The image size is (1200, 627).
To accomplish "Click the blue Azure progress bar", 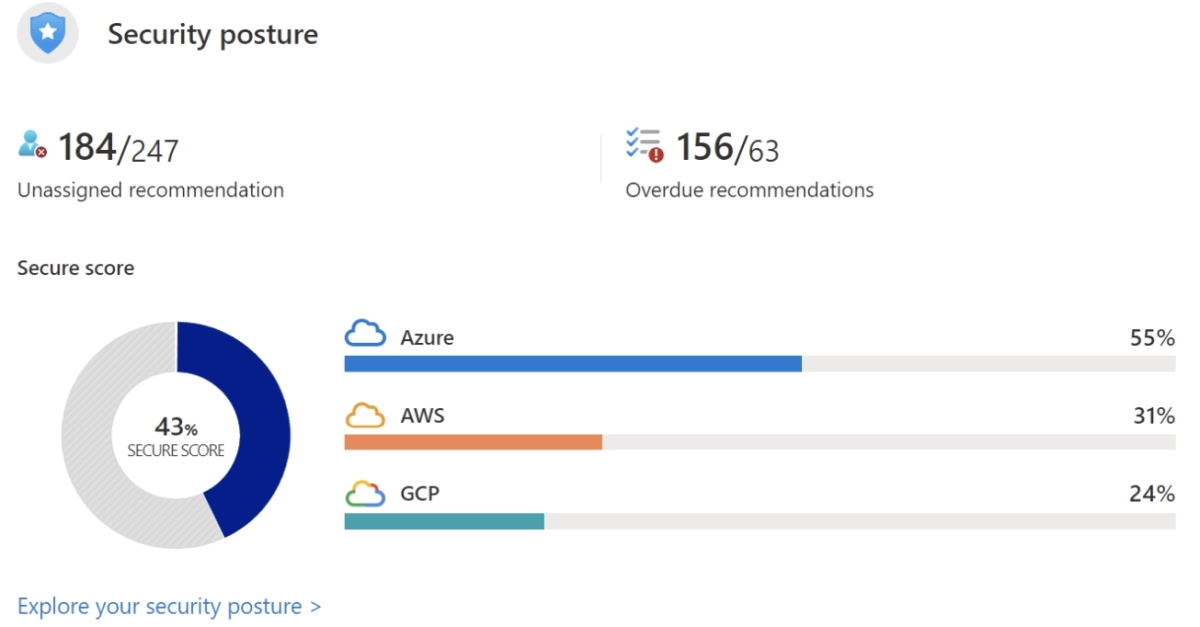I will click(572, 363).
